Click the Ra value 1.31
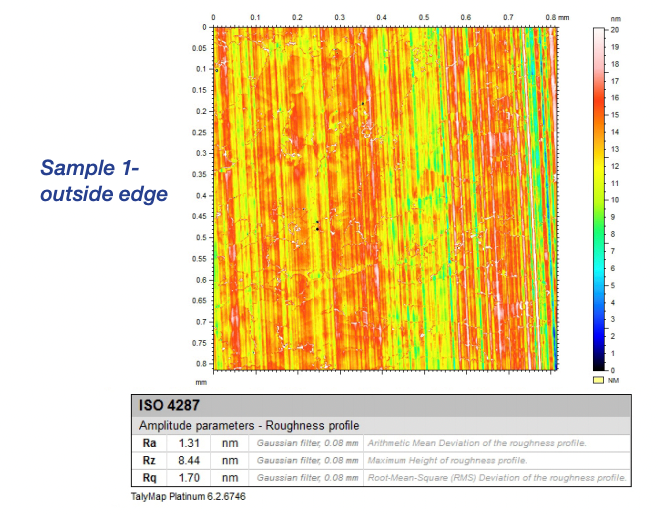Image resolution: width=658 pixels, height=514 pixels. (x=190, y=443)
